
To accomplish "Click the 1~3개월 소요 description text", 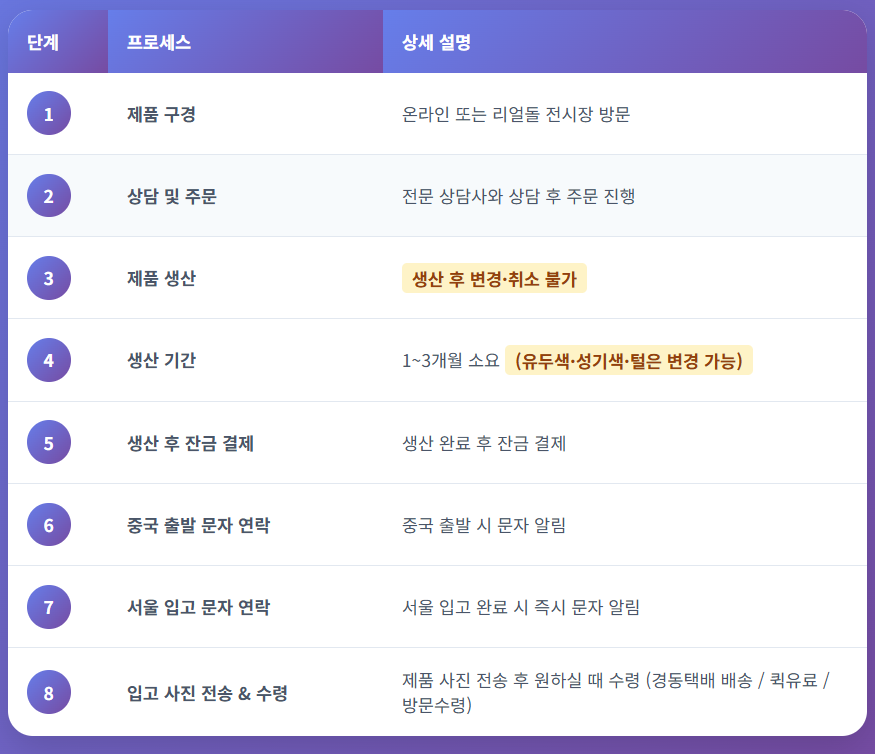I will point(450,361).
